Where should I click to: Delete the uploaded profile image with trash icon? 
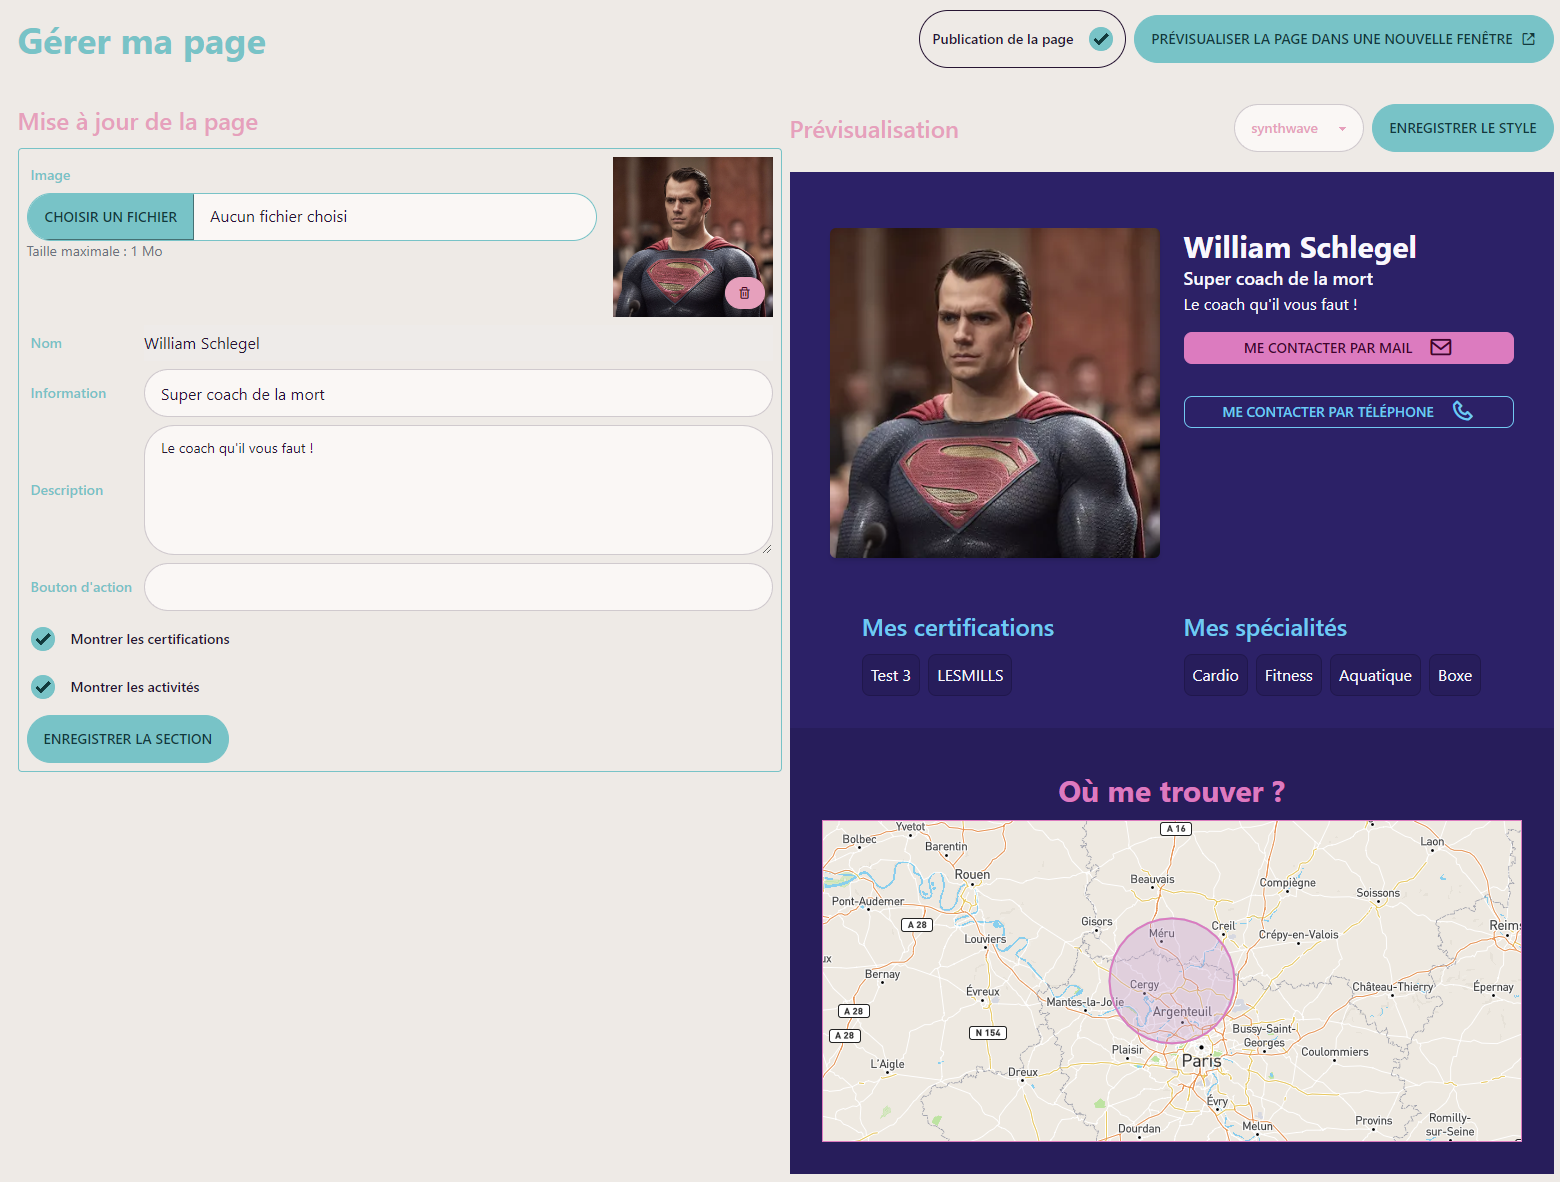tap(744, 293)
